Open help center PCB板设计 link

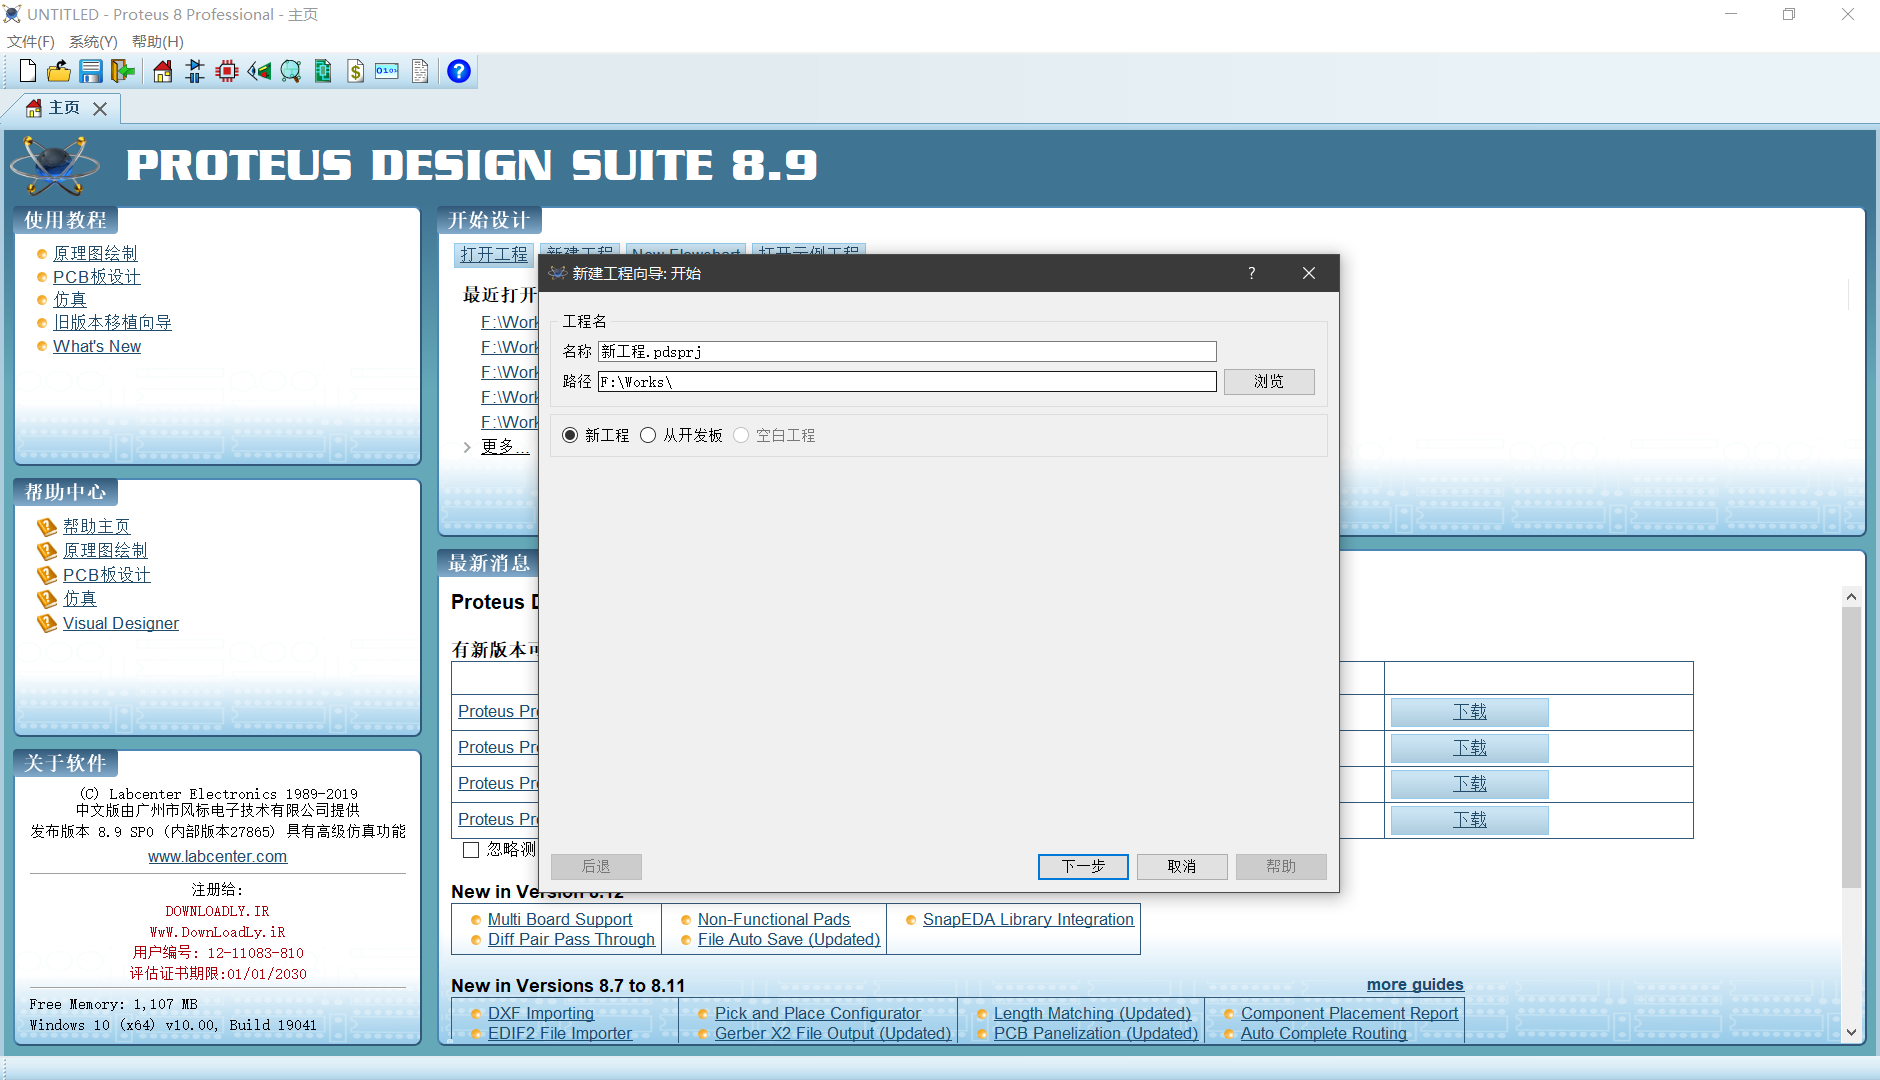pyautogui.click(x=107, y=575)
